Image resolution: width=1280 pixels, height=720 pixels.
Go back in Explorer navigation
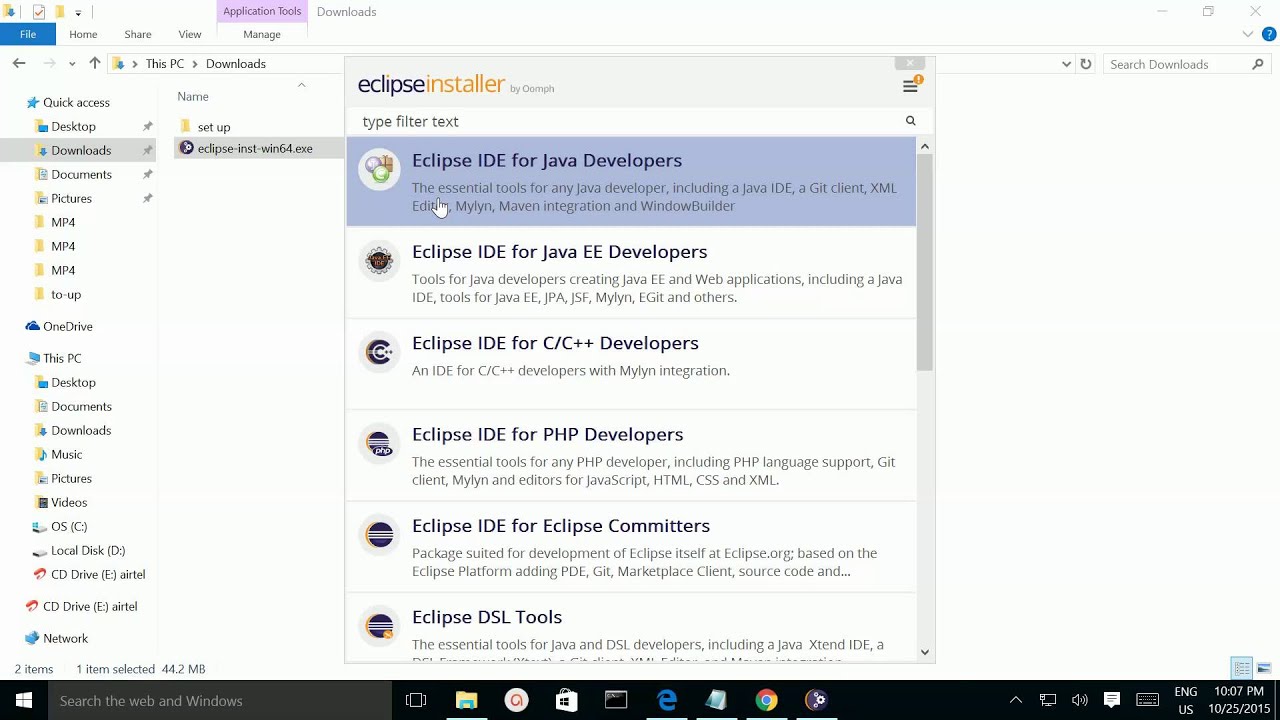(19, 63)
